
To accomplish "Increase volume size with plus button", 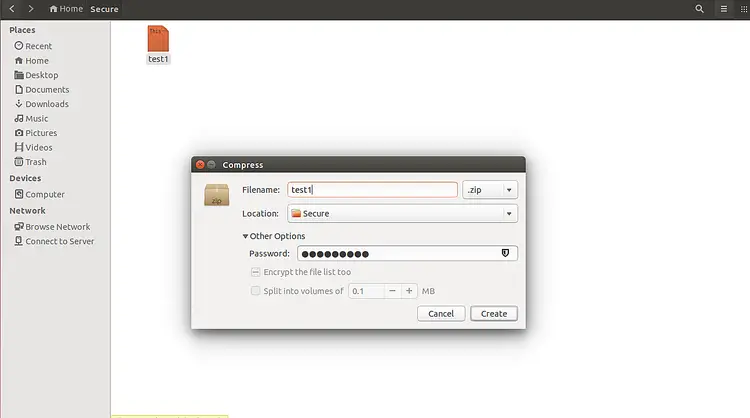I will tap(409, 291).
